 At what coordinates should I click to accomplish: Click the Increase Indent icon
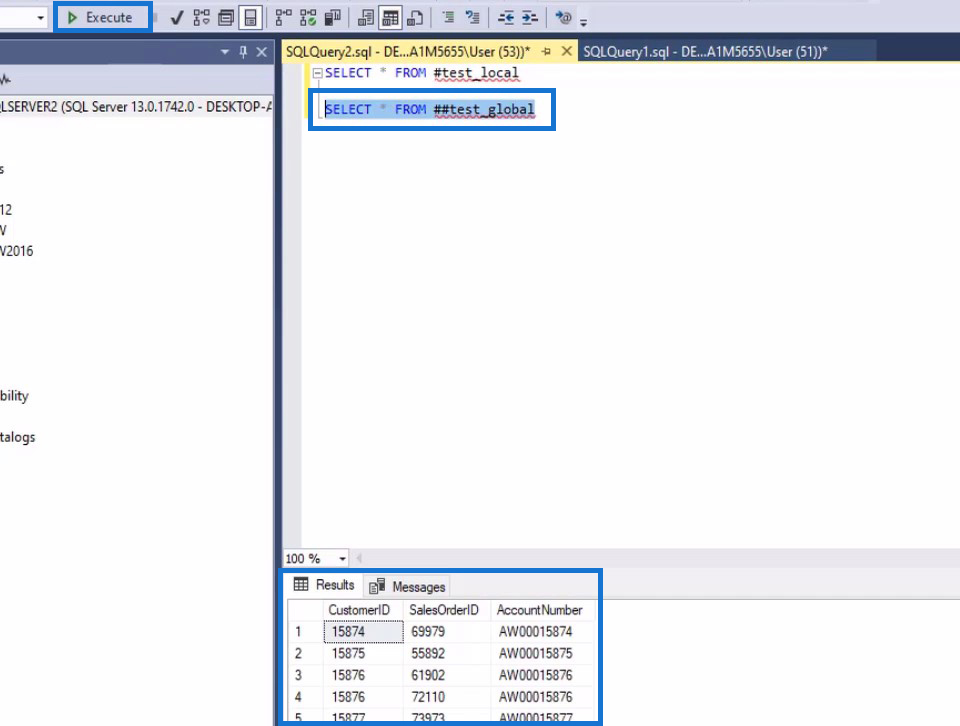click(x=530, y=18)
